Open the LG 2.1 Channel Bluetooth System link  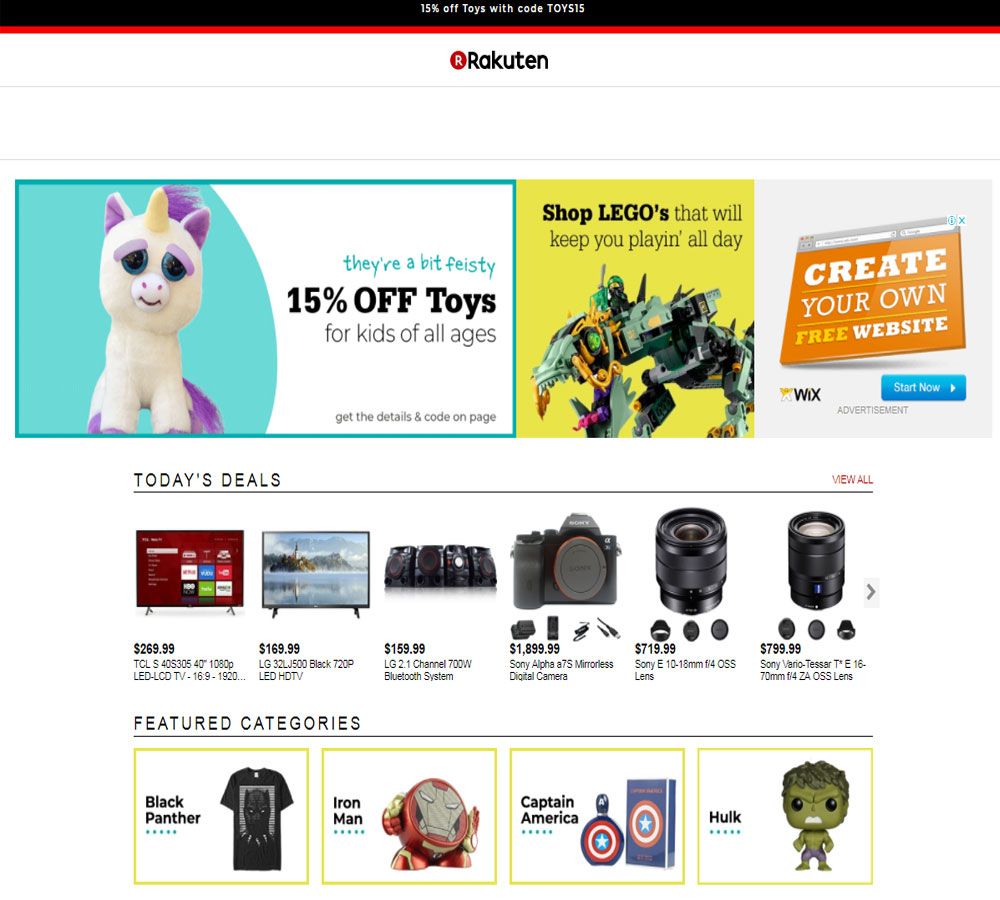[427, 670]
